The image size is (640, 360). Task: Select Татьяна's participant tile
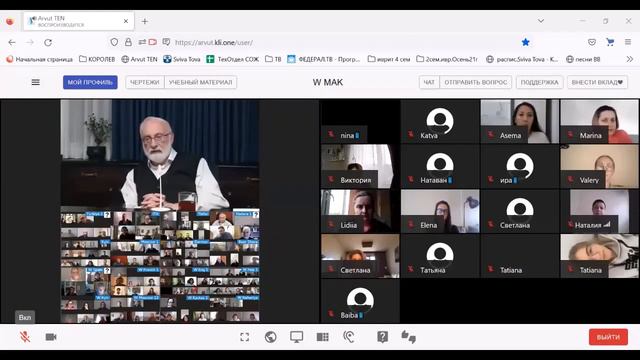[440, 256]
